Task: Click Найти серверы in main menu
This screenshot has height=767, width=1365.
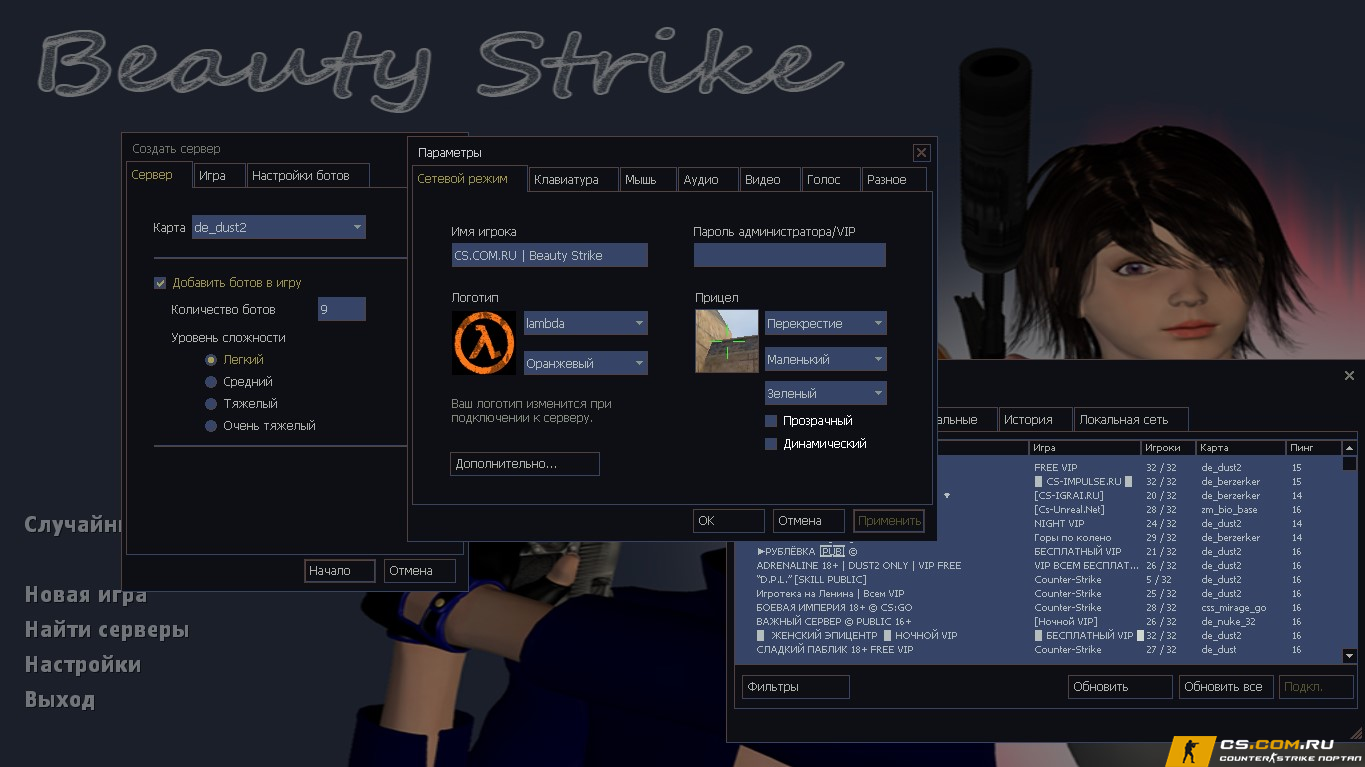Action: tap(106, 630)
